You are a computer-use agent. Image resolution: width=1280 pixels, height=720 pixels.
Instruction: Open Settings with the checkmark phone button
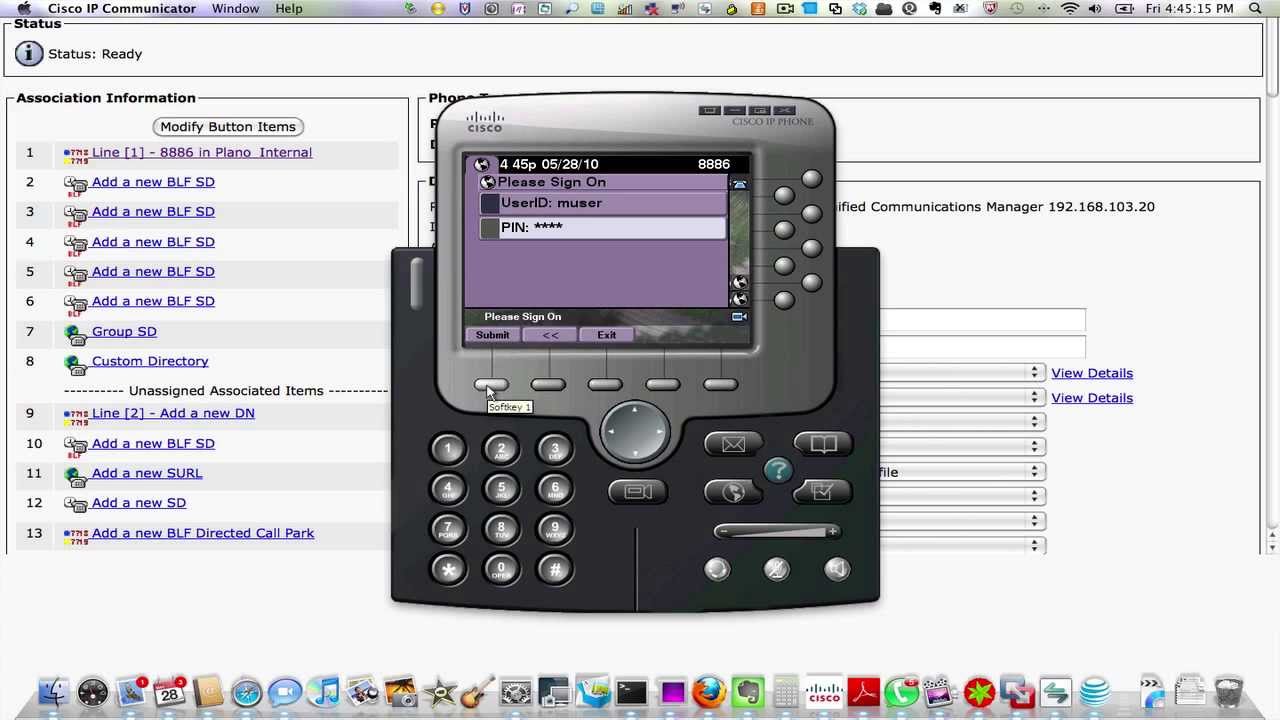pos(822,492)
